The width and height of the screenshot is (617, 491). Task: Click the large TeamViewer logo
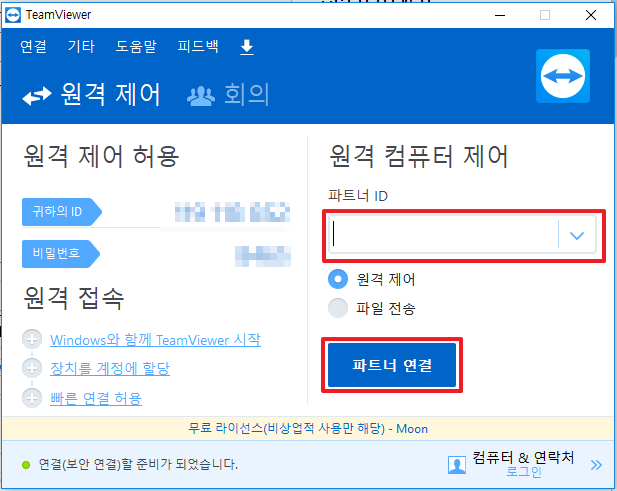[563, 76]
